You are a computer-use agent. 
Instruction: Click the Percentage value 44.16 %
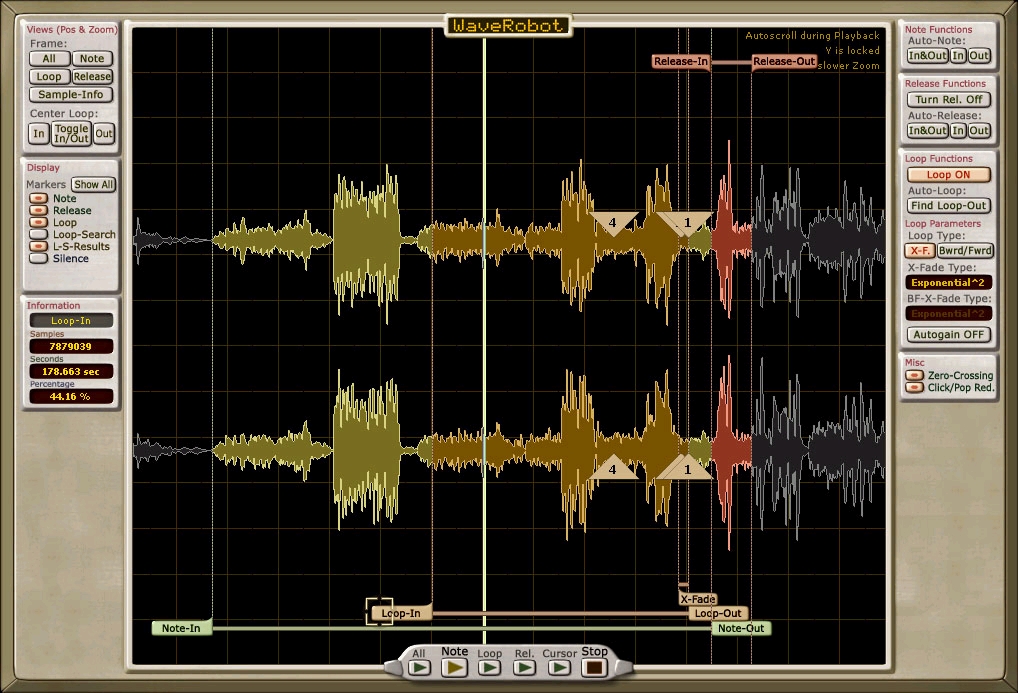[x=71, y=396]
